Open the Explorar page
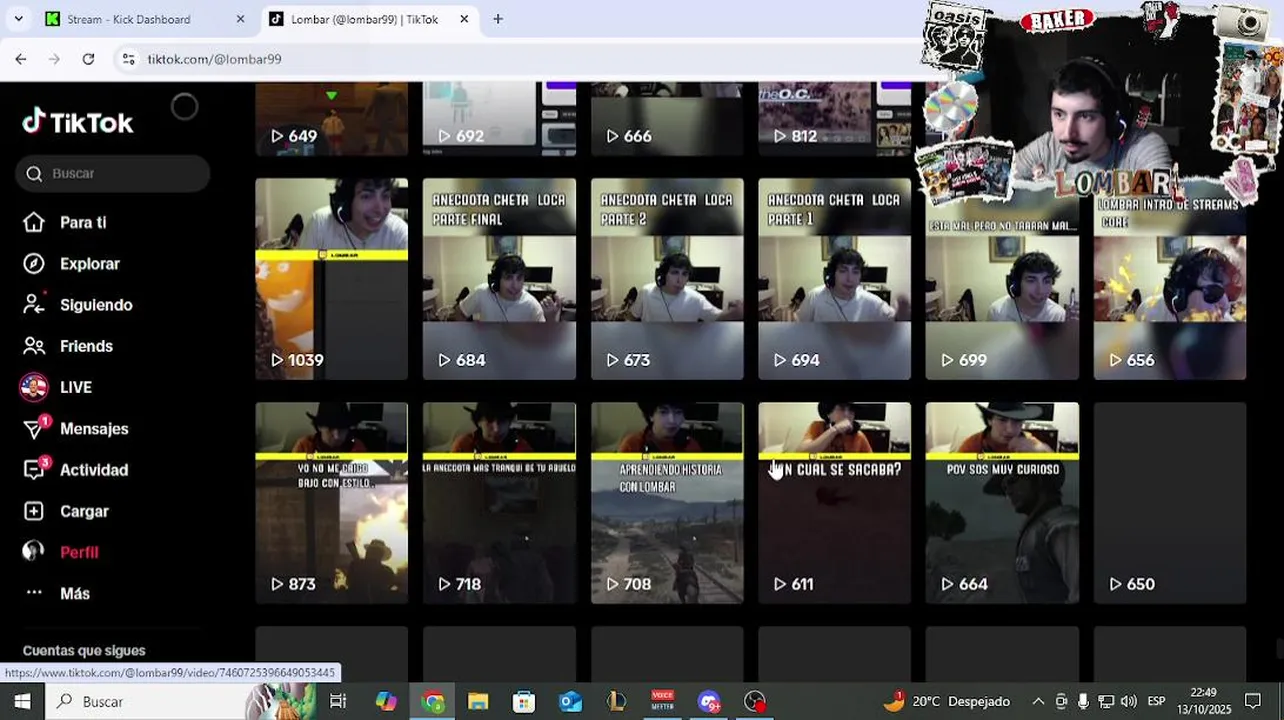Screen dimensions: 1284x720 click(x=90, y=264)
